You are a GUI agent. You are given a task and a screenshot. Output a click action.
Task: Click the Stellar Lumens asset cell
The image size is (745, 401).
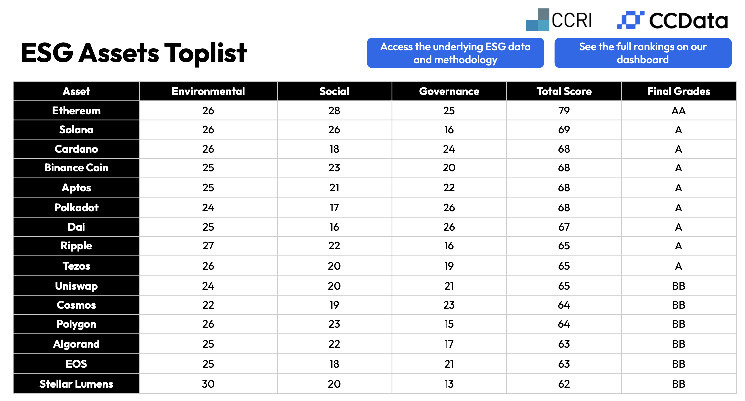click(x=76, y=382)
